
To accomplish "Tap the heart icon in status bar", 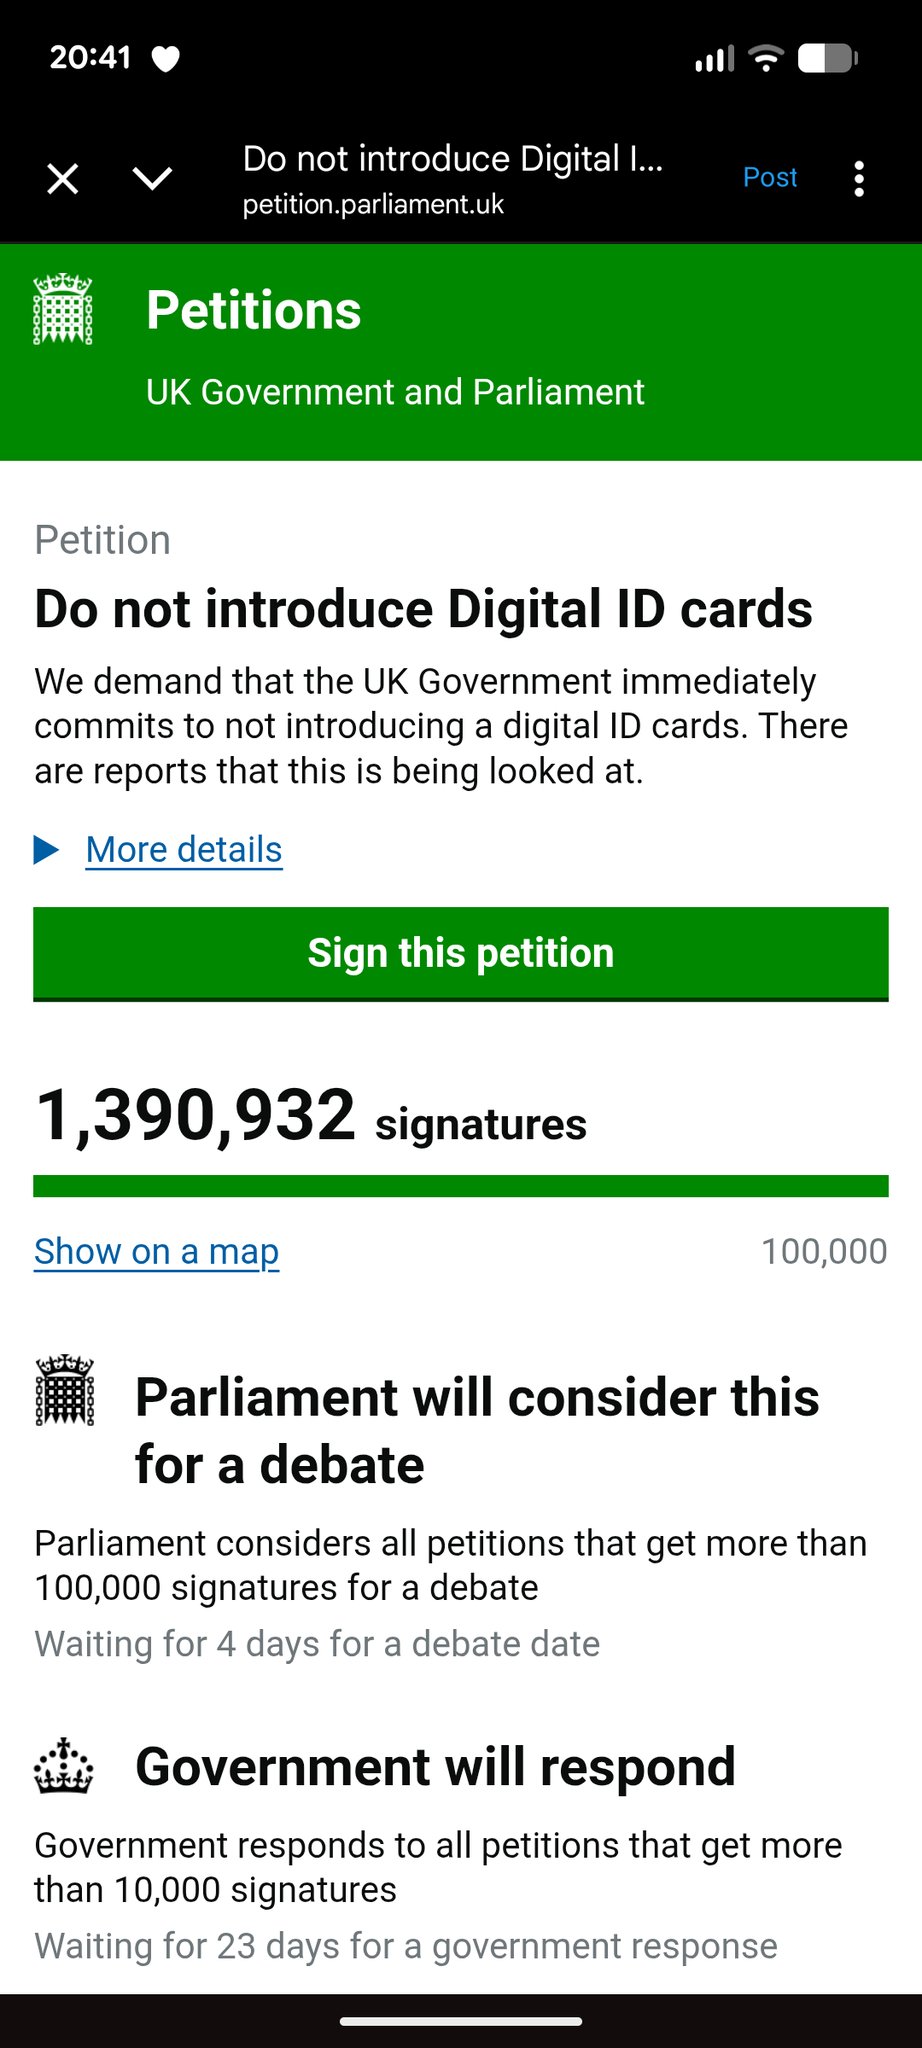I will click(166, 59).
